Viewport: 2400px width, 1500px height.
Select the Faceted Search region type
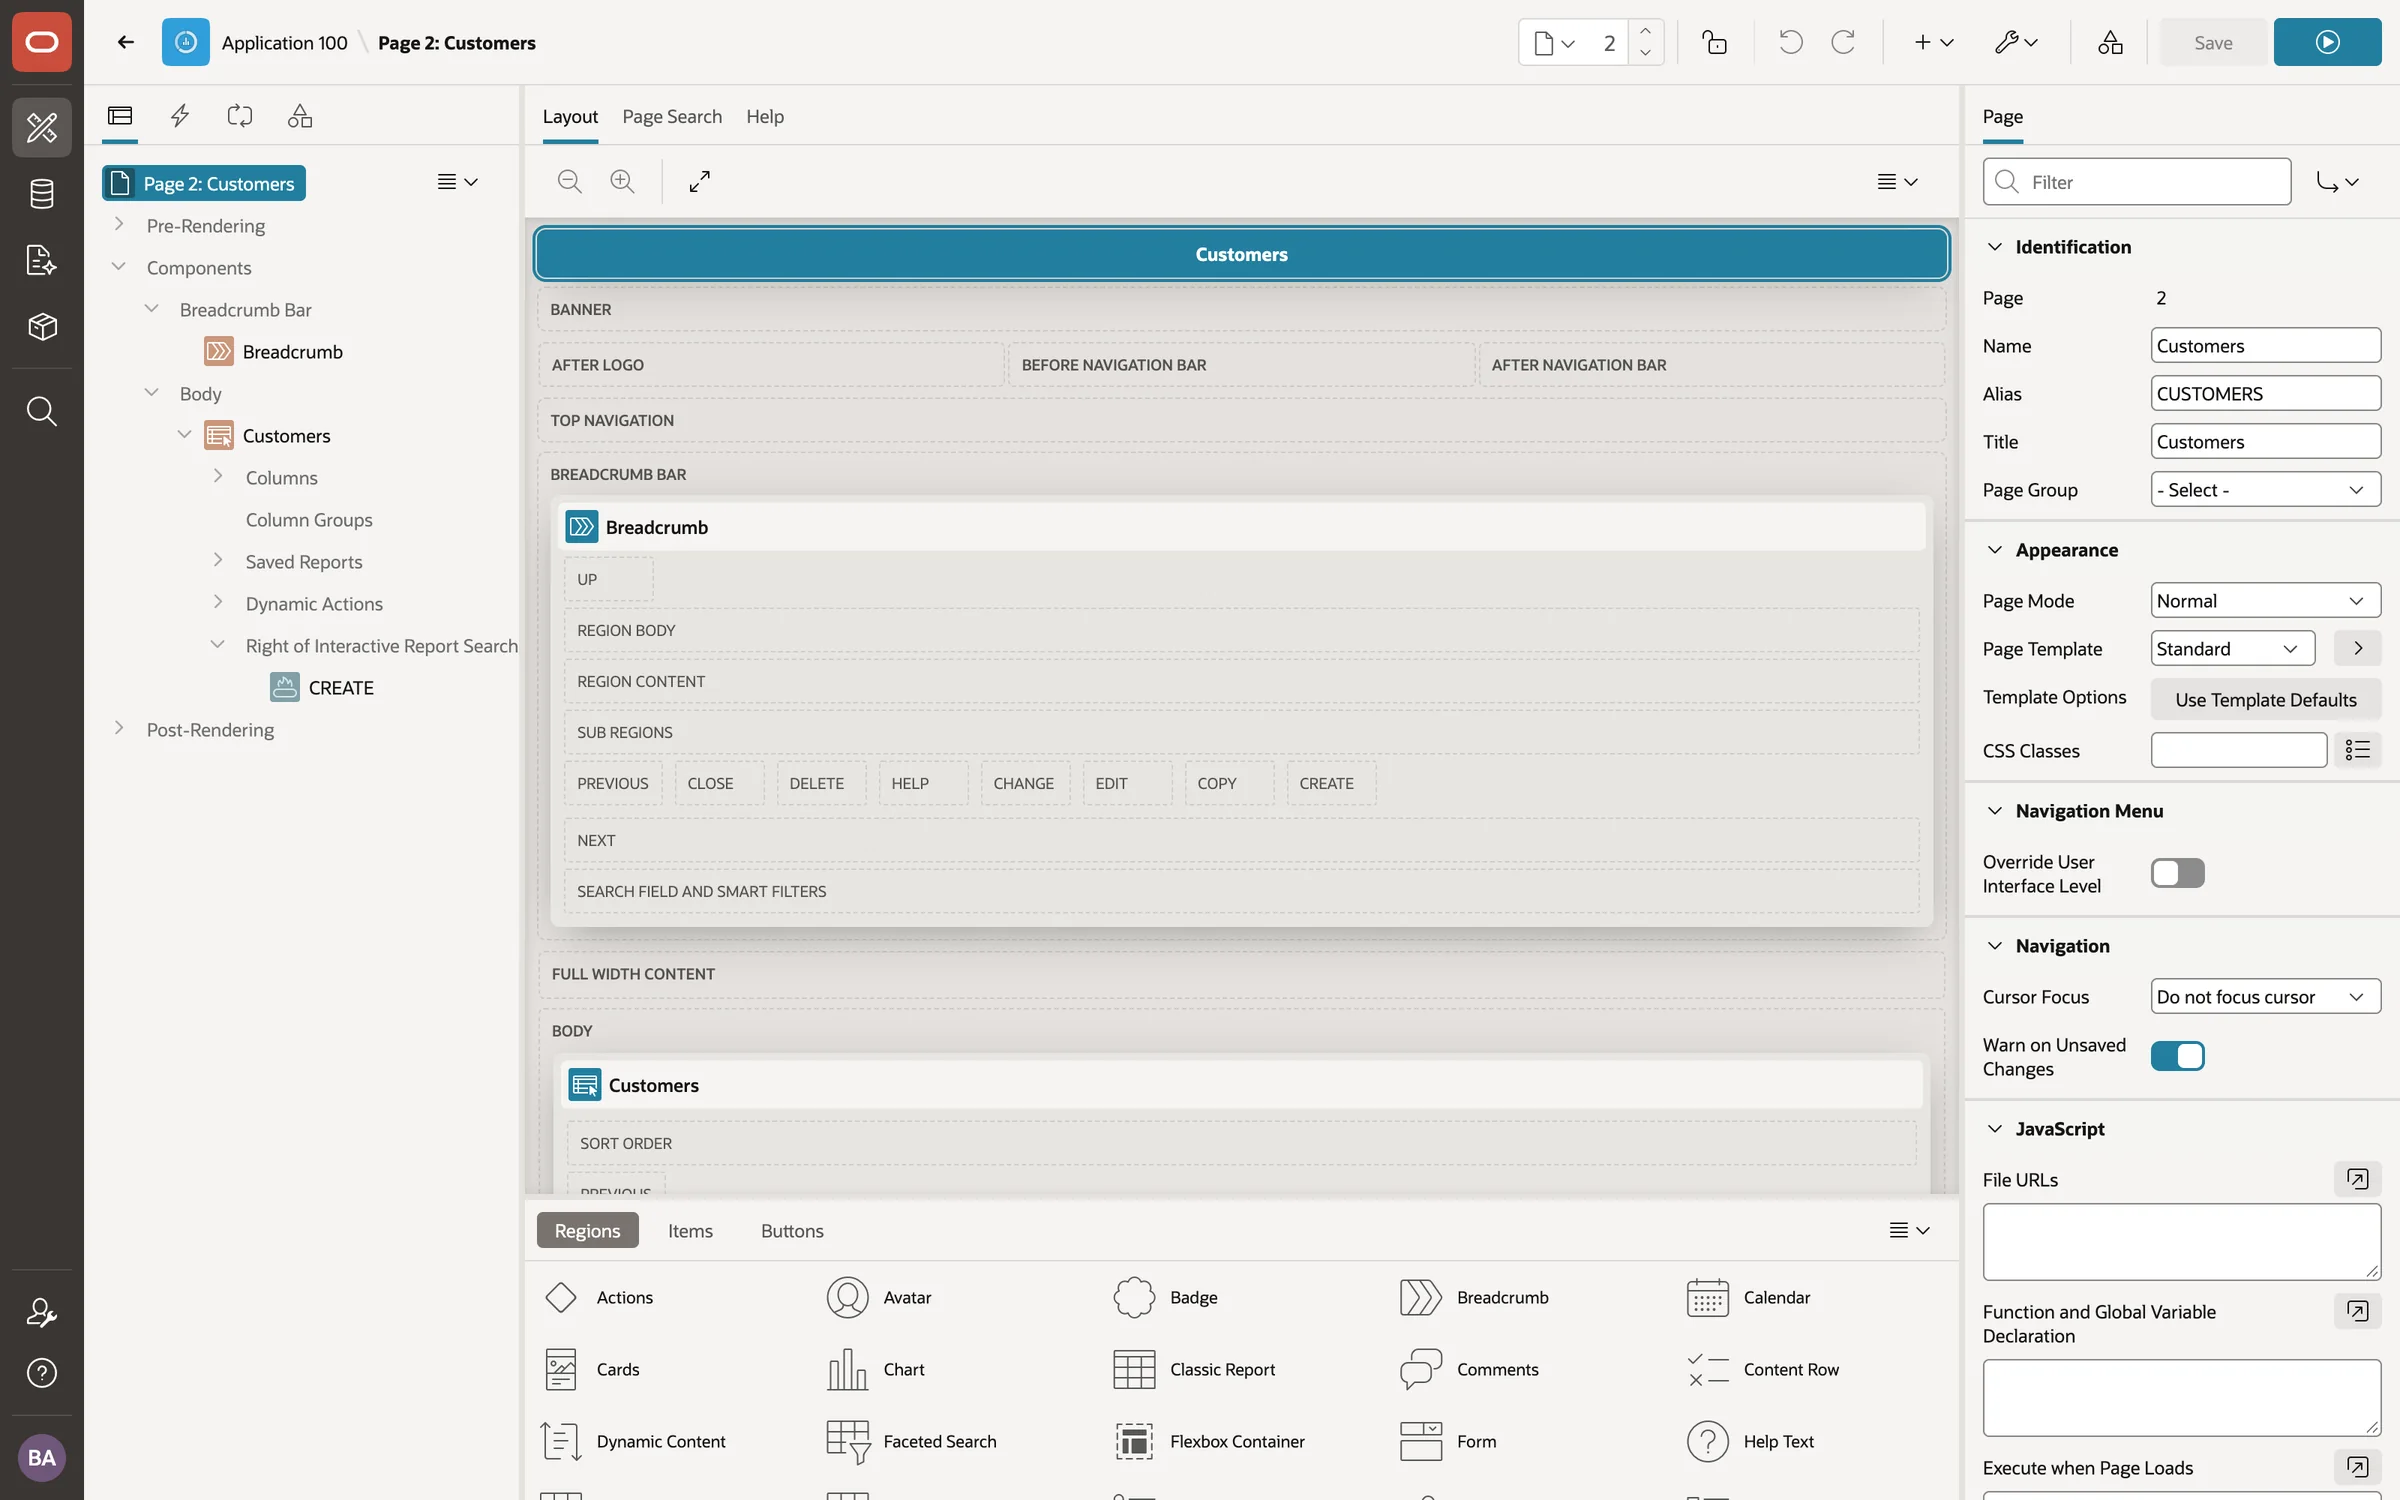tap(912, 1441)
